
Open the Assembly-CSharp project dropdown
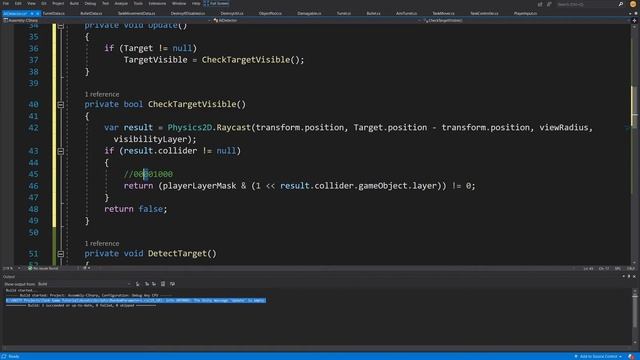[107, 20]
